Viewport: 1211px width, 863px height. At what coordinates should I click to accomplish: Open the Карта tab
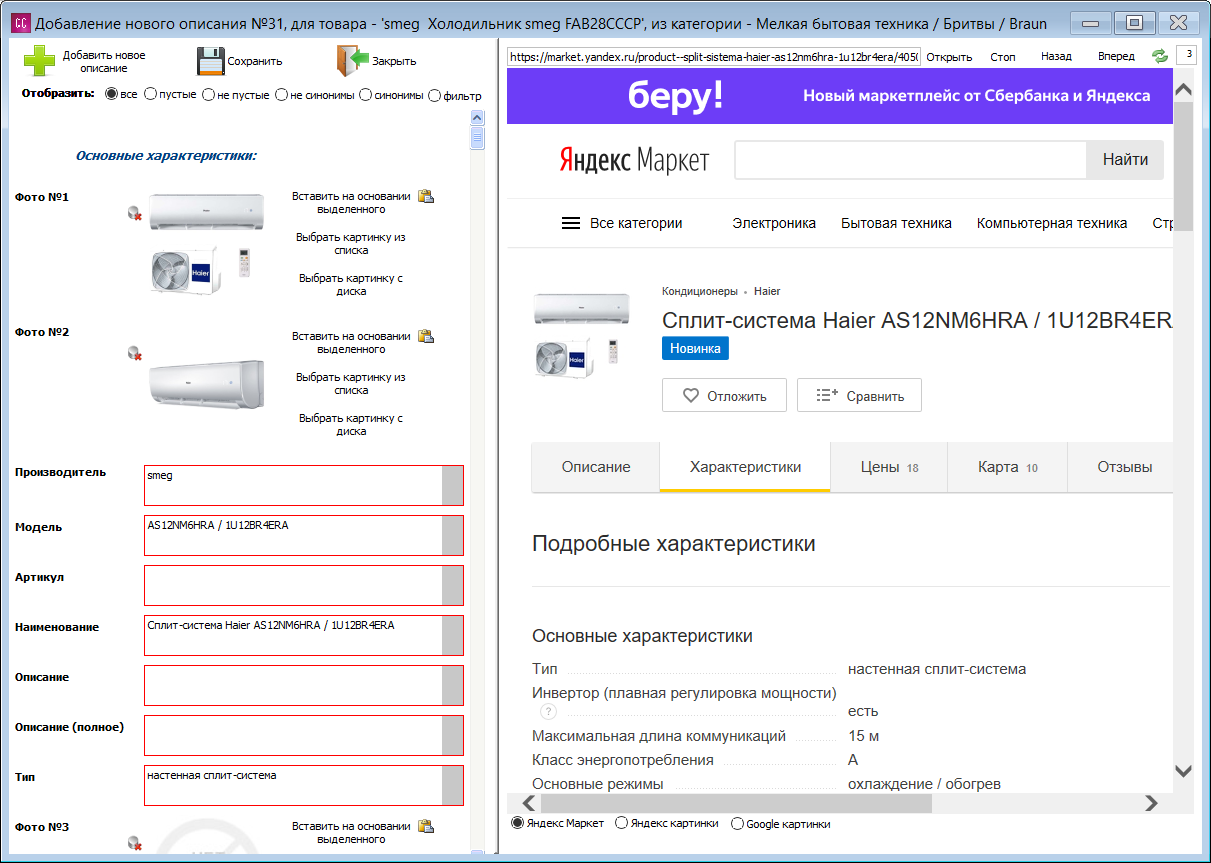[1008, 467]
